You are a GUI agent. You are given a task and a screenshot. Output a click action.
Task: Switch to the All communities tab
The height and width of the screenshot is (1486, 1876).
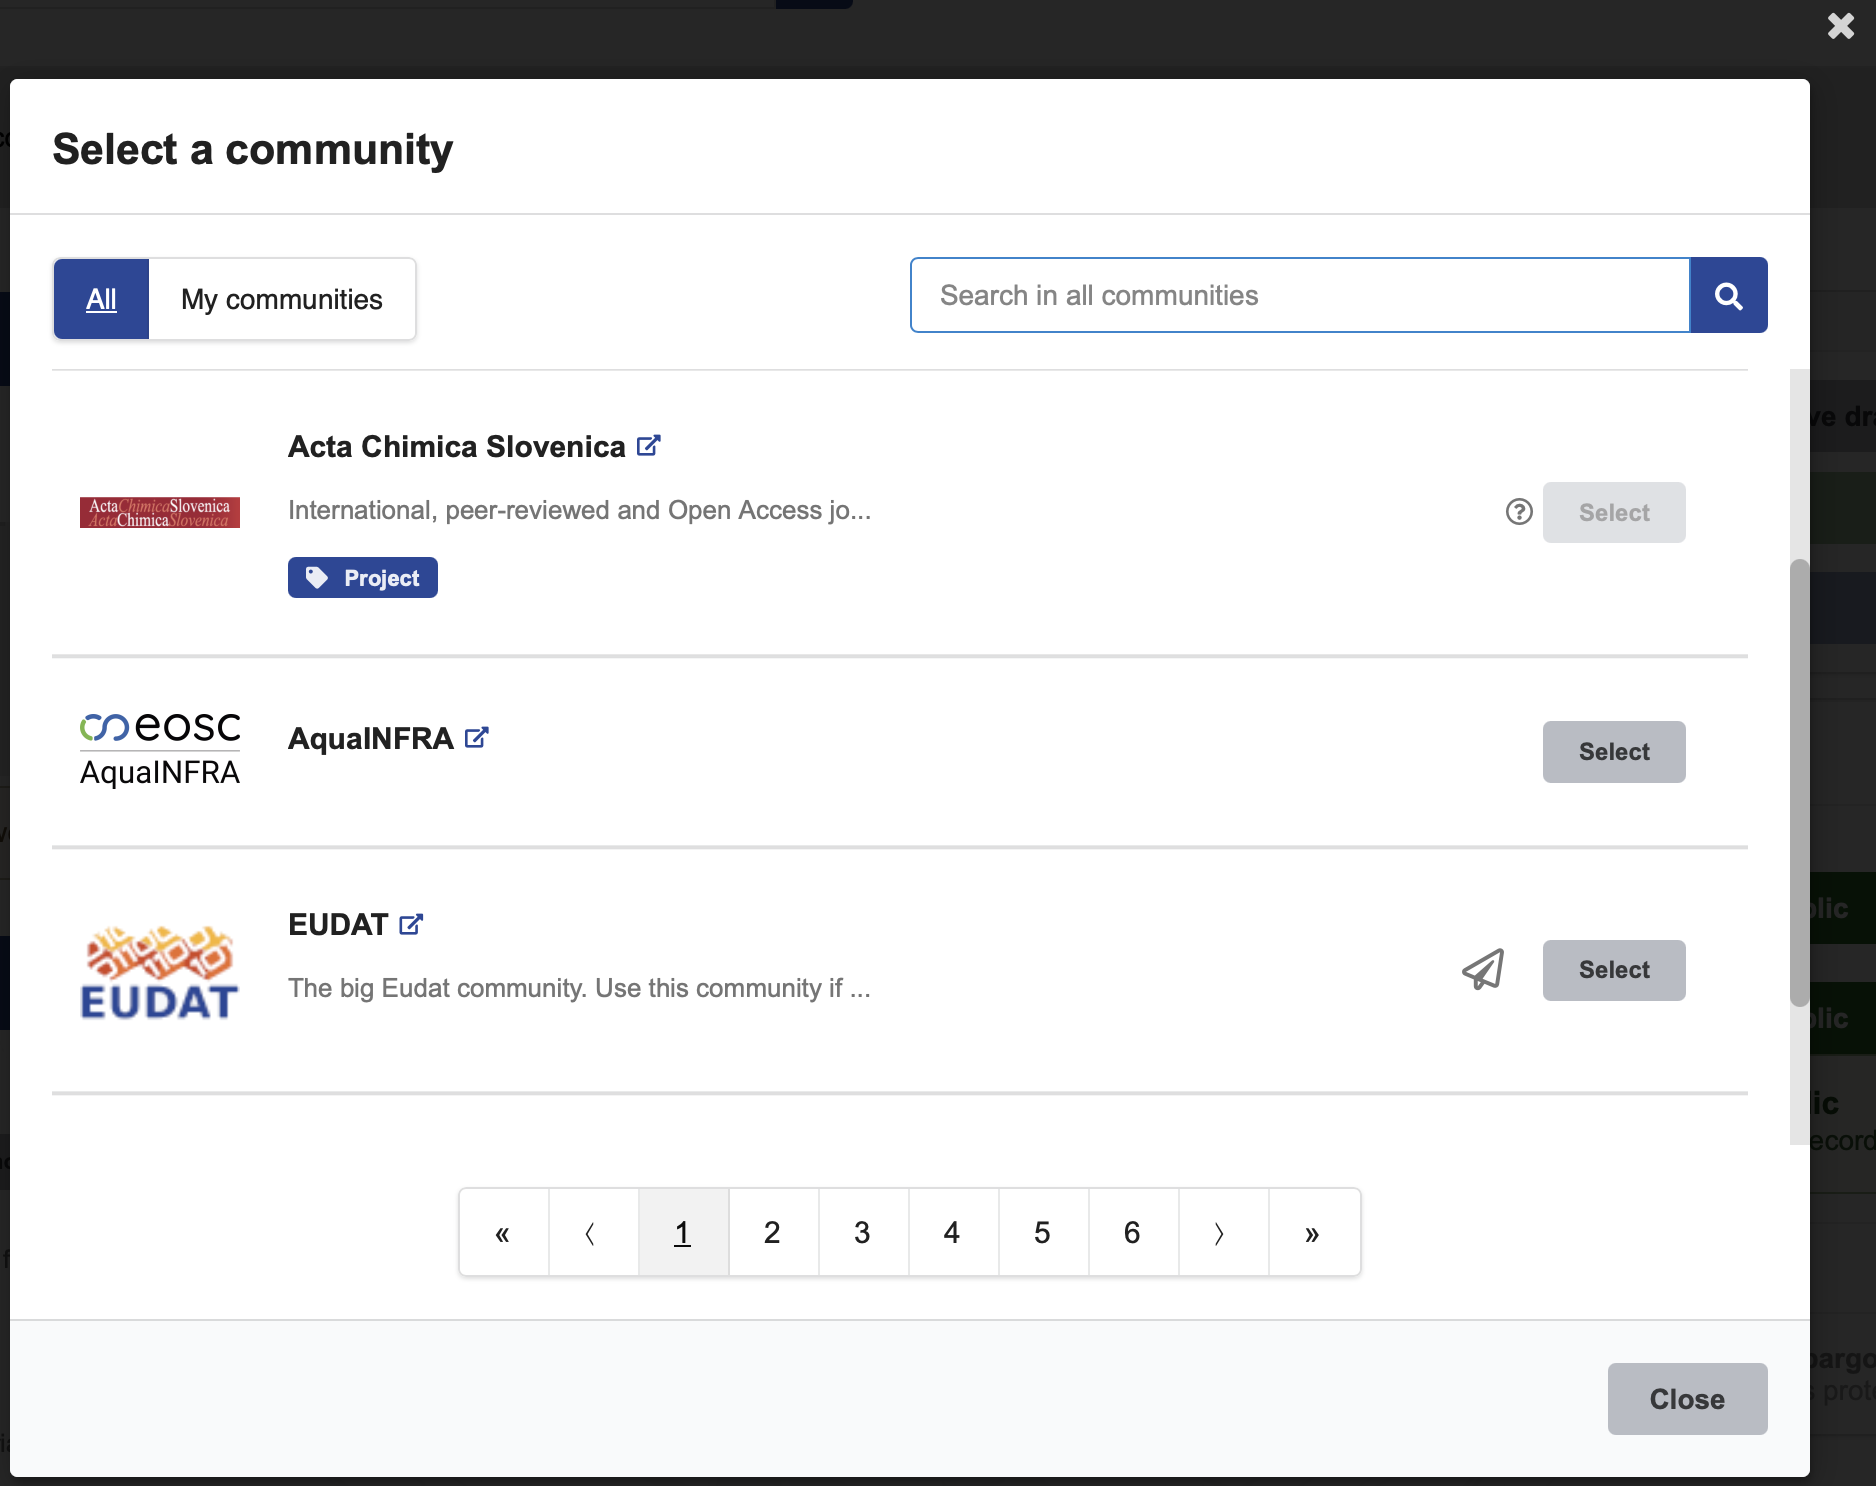tap(100, 298)
